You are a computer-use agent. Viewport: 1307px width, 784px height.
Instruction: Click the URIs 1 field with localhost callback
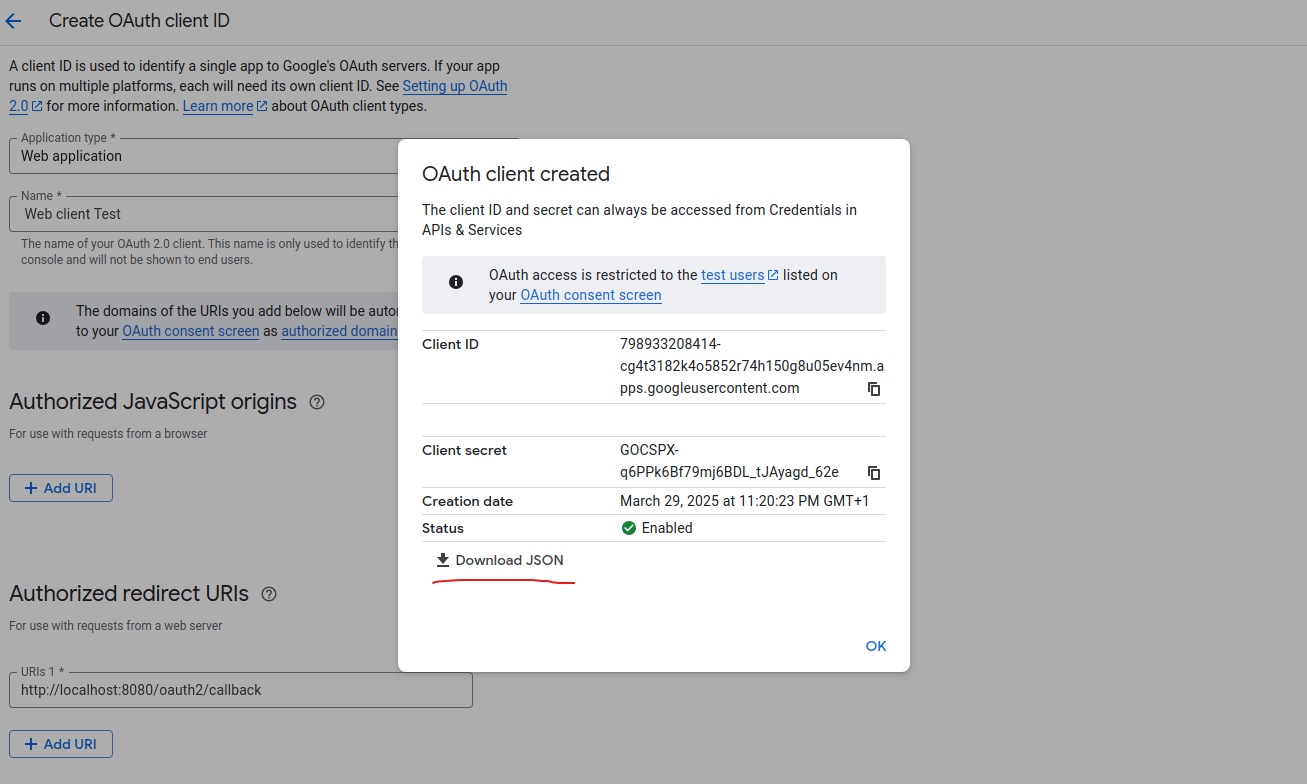(241, 690)
